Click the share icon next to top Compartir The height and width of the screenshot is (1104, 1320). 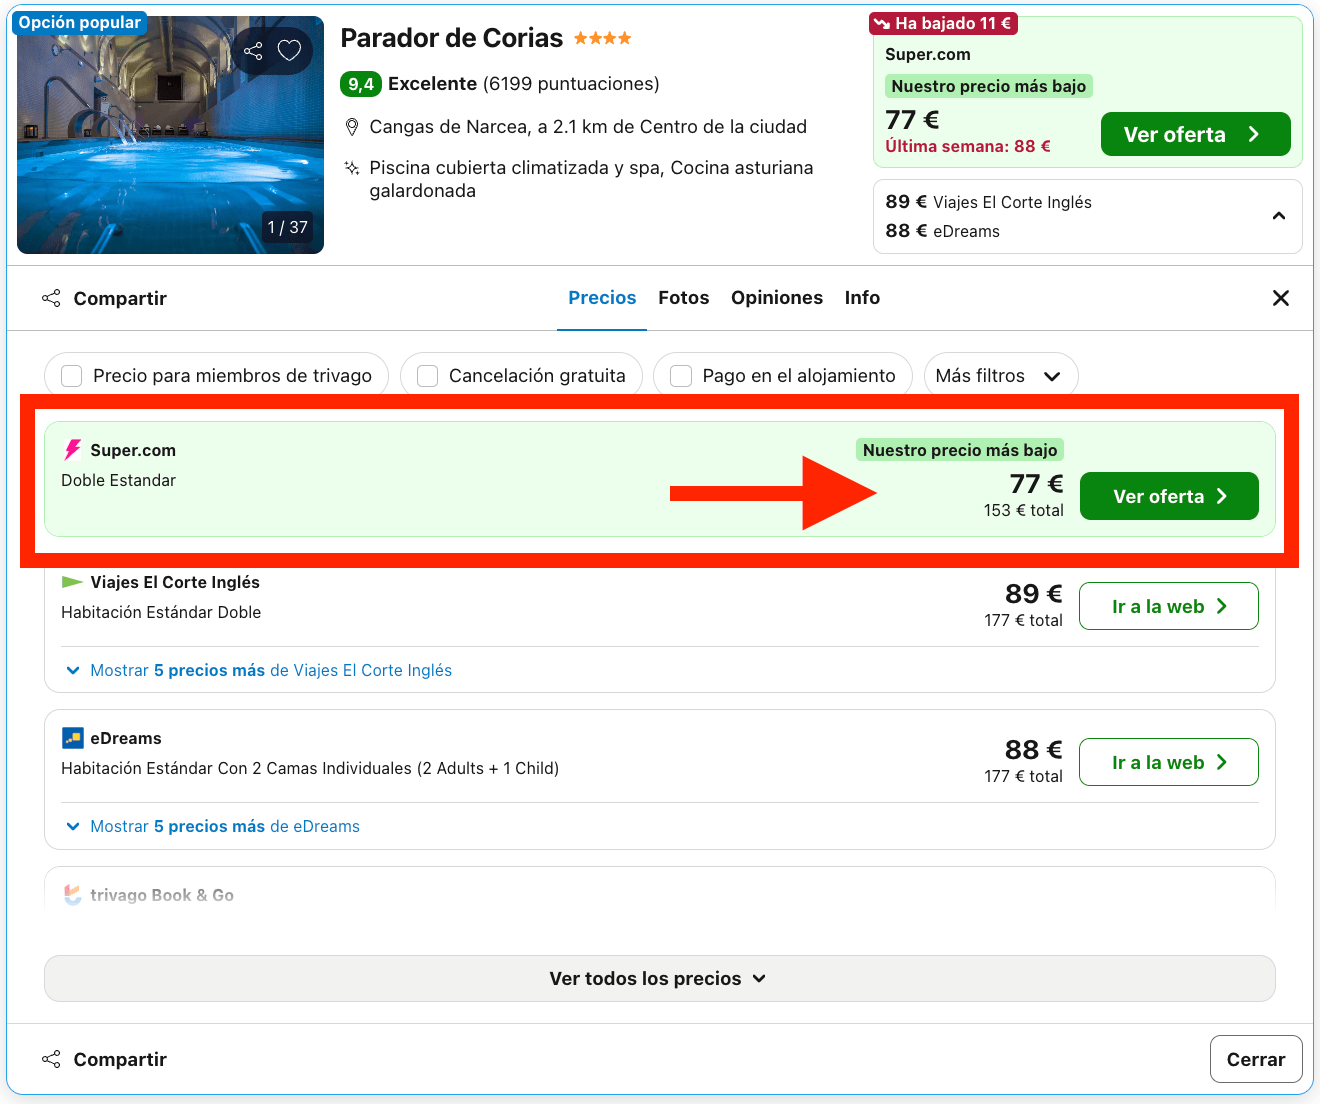[51, 298]
